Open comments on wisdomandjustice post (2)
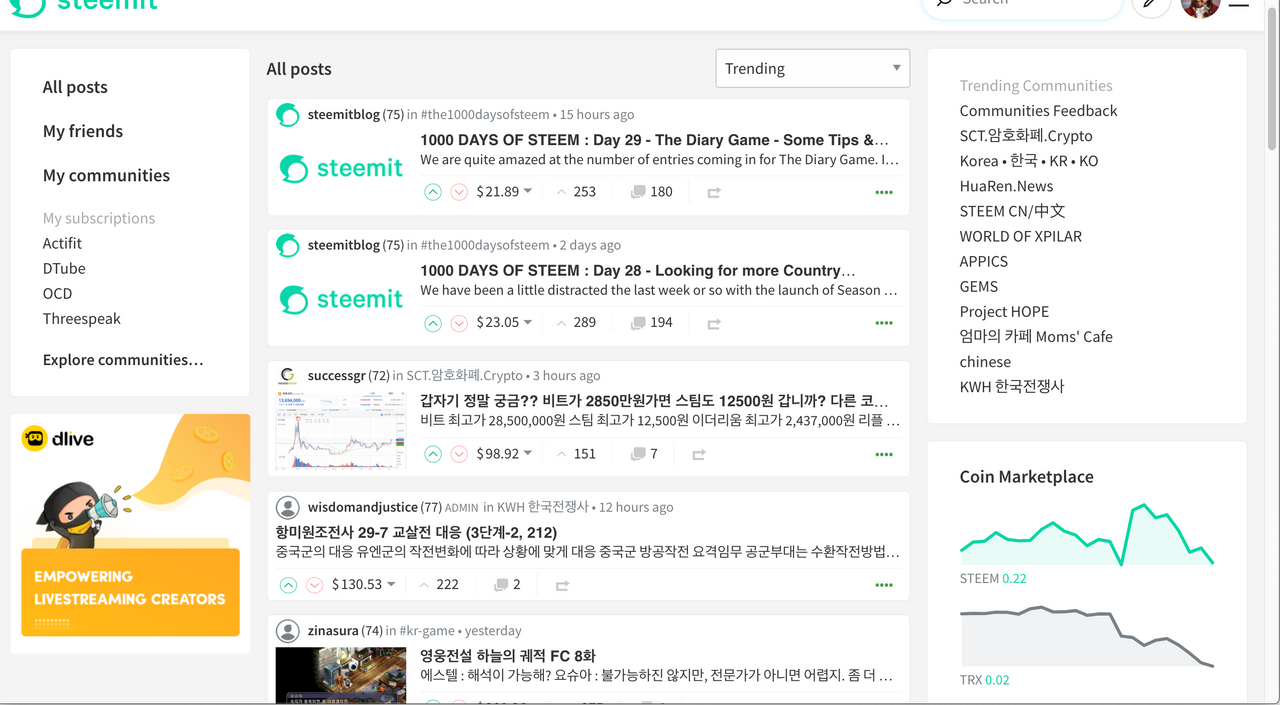Image resolution: width=1280 pixels, height=705 pixels. coord(507,585)
